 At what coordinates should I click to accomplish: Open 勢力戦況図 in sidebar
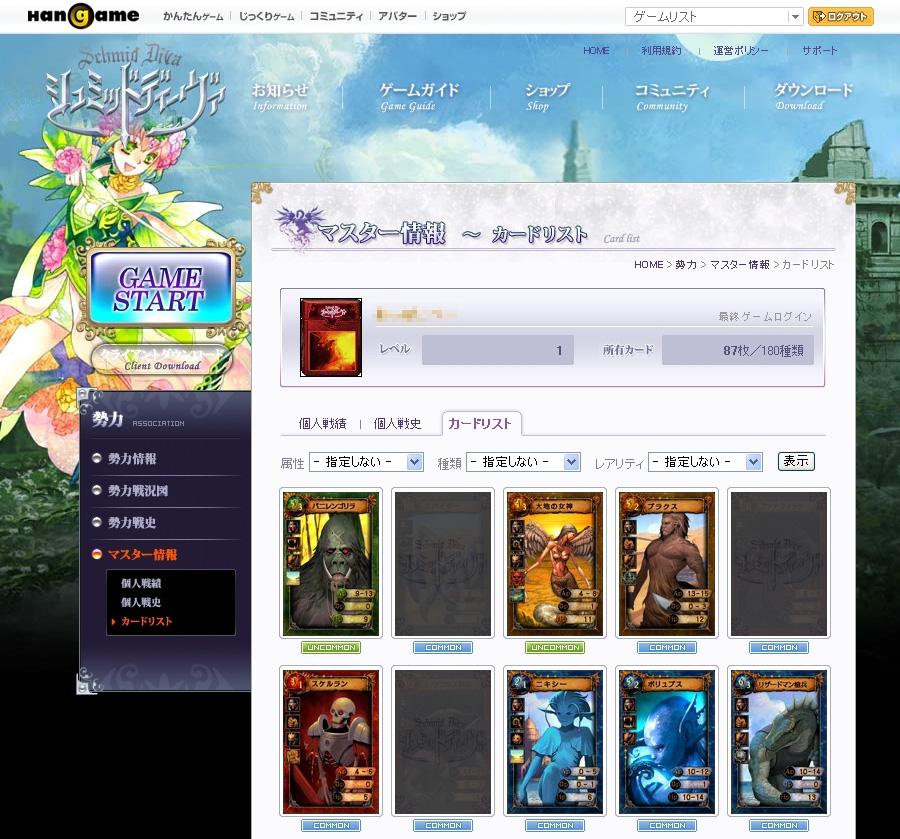coord(138,491)
